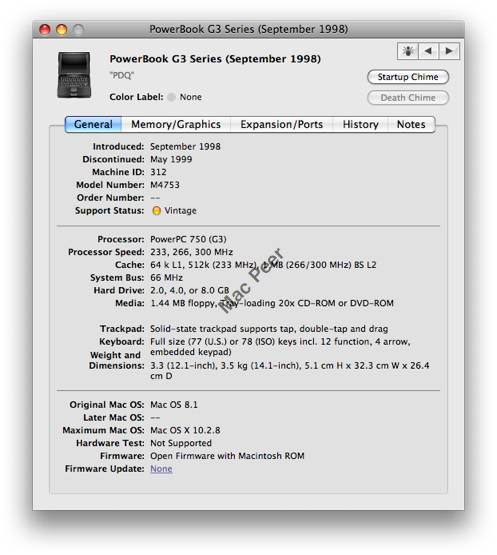This screenshot has height=555, width=497.
Task: Play the Startup Chime
Action: click(408, 77)
